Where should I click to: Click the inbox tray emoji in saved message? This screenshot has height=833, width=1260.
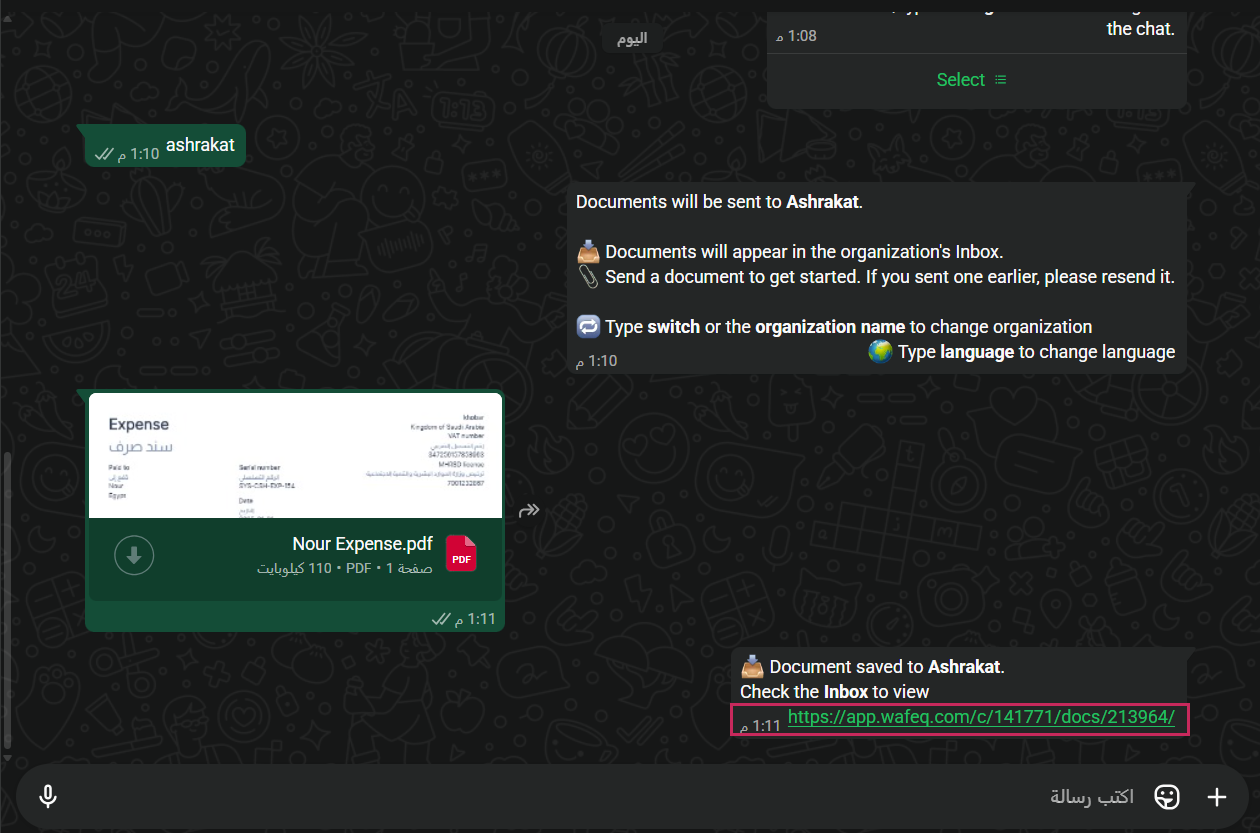752,667
